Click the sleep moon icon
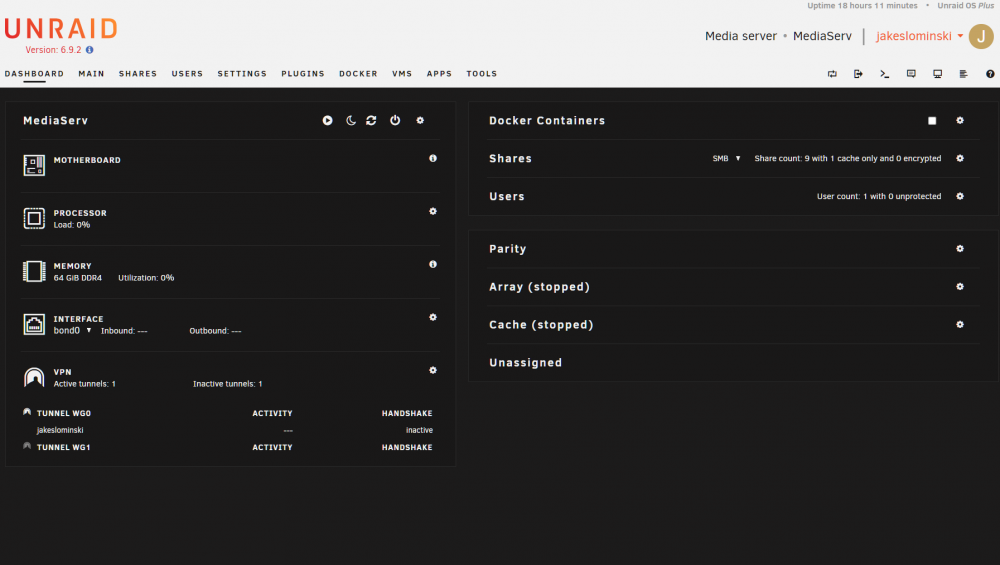This screenshot has width=1000, height=565. [x=351, y=121]
